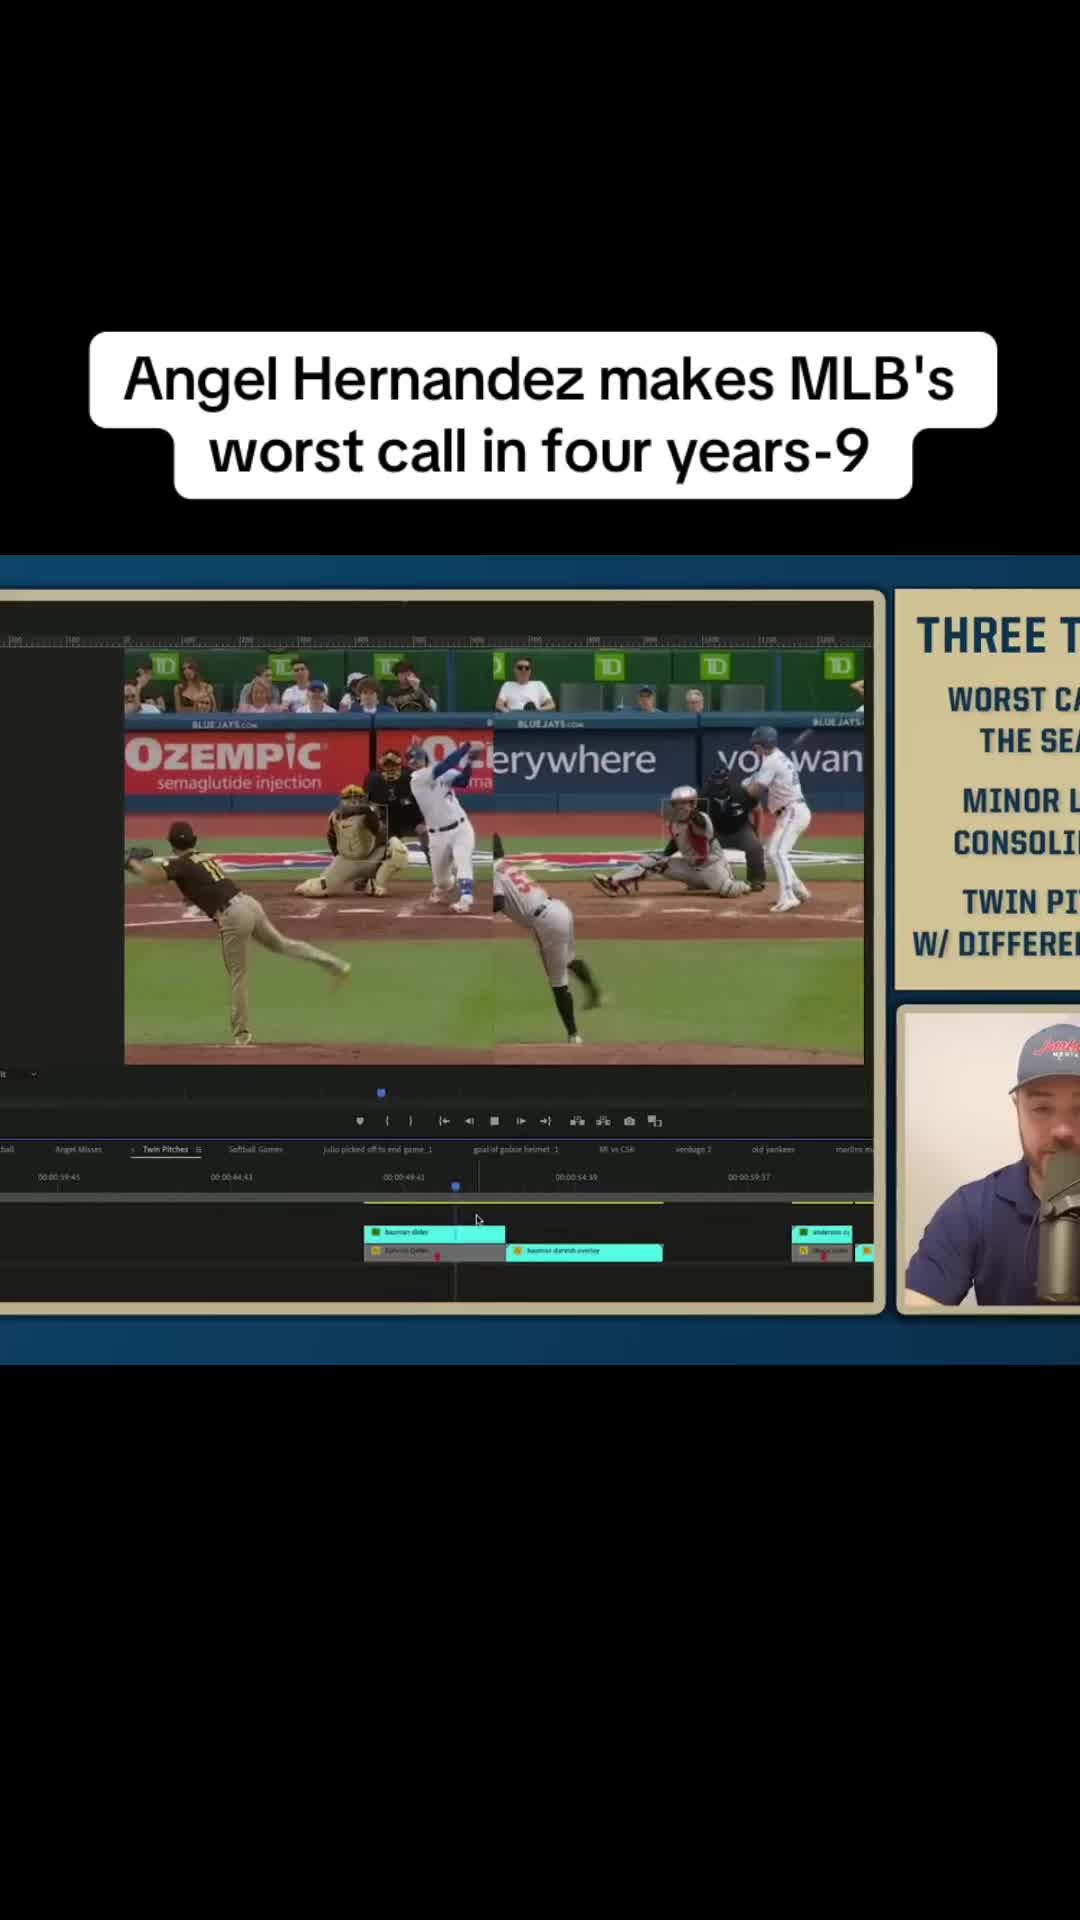Click the Extract button in monitor controls

coord(603,1121)
